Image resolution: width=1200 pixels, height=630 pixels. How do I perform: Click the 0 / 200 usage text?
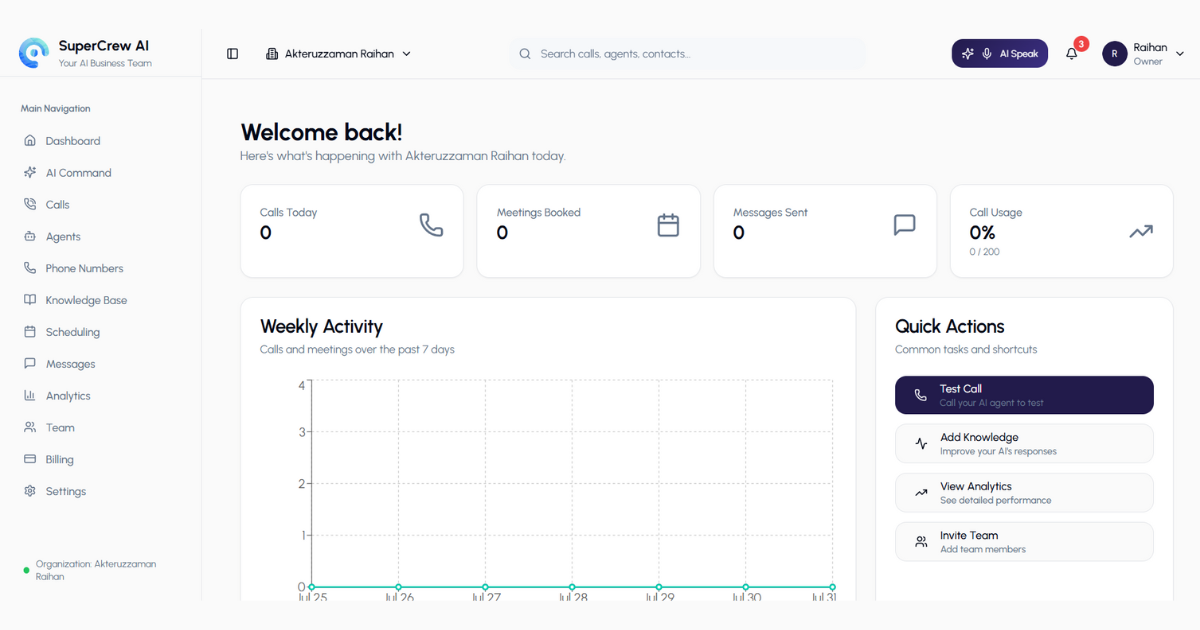(x=984, y=252)
